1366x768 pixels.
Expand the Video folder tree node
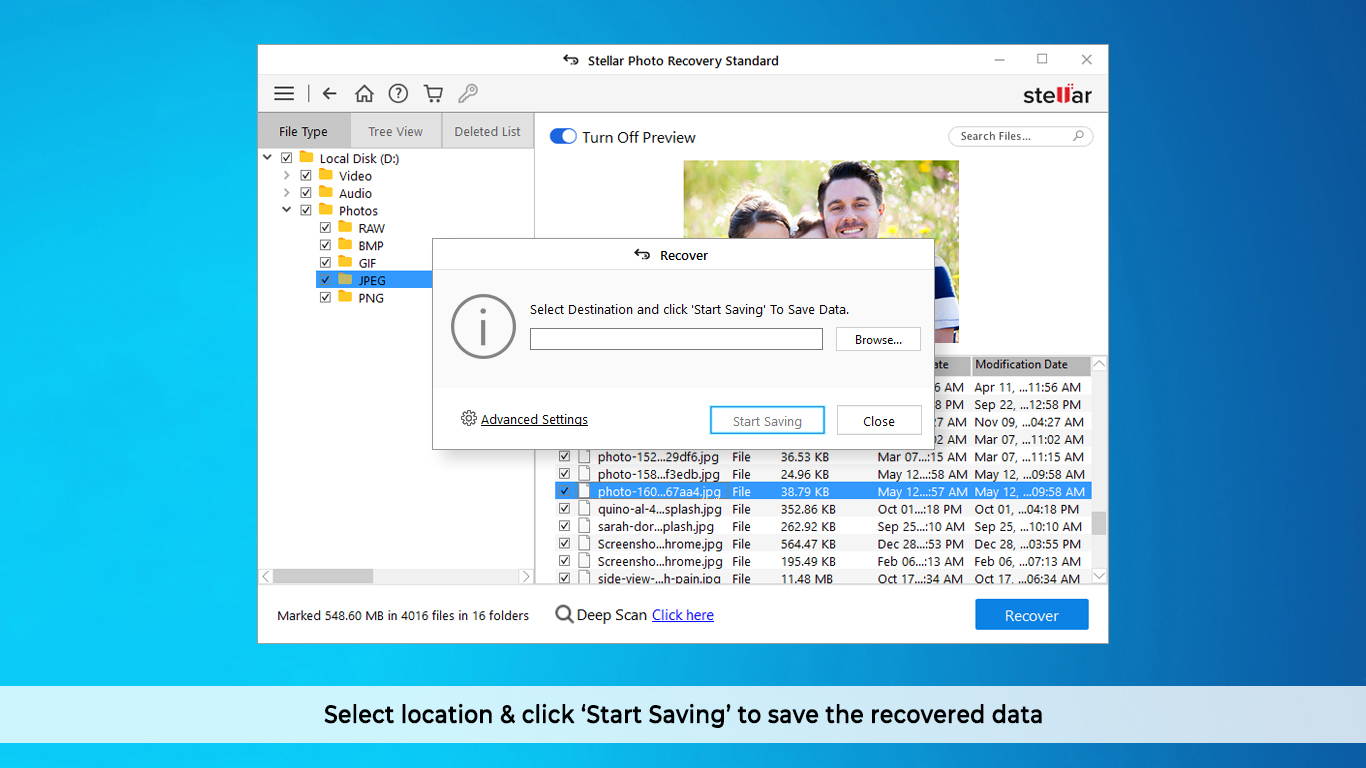[x=287, y=176]
